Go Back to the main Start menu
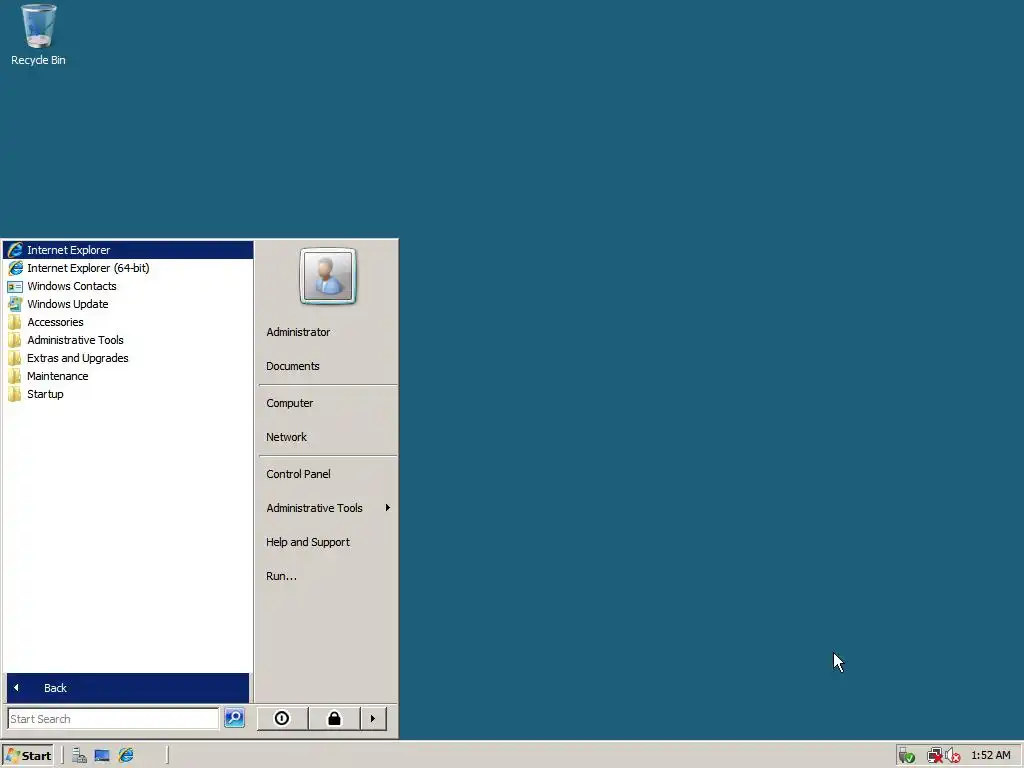The height and width of the screenshot is (768, 1024). (x=128, y=688)
